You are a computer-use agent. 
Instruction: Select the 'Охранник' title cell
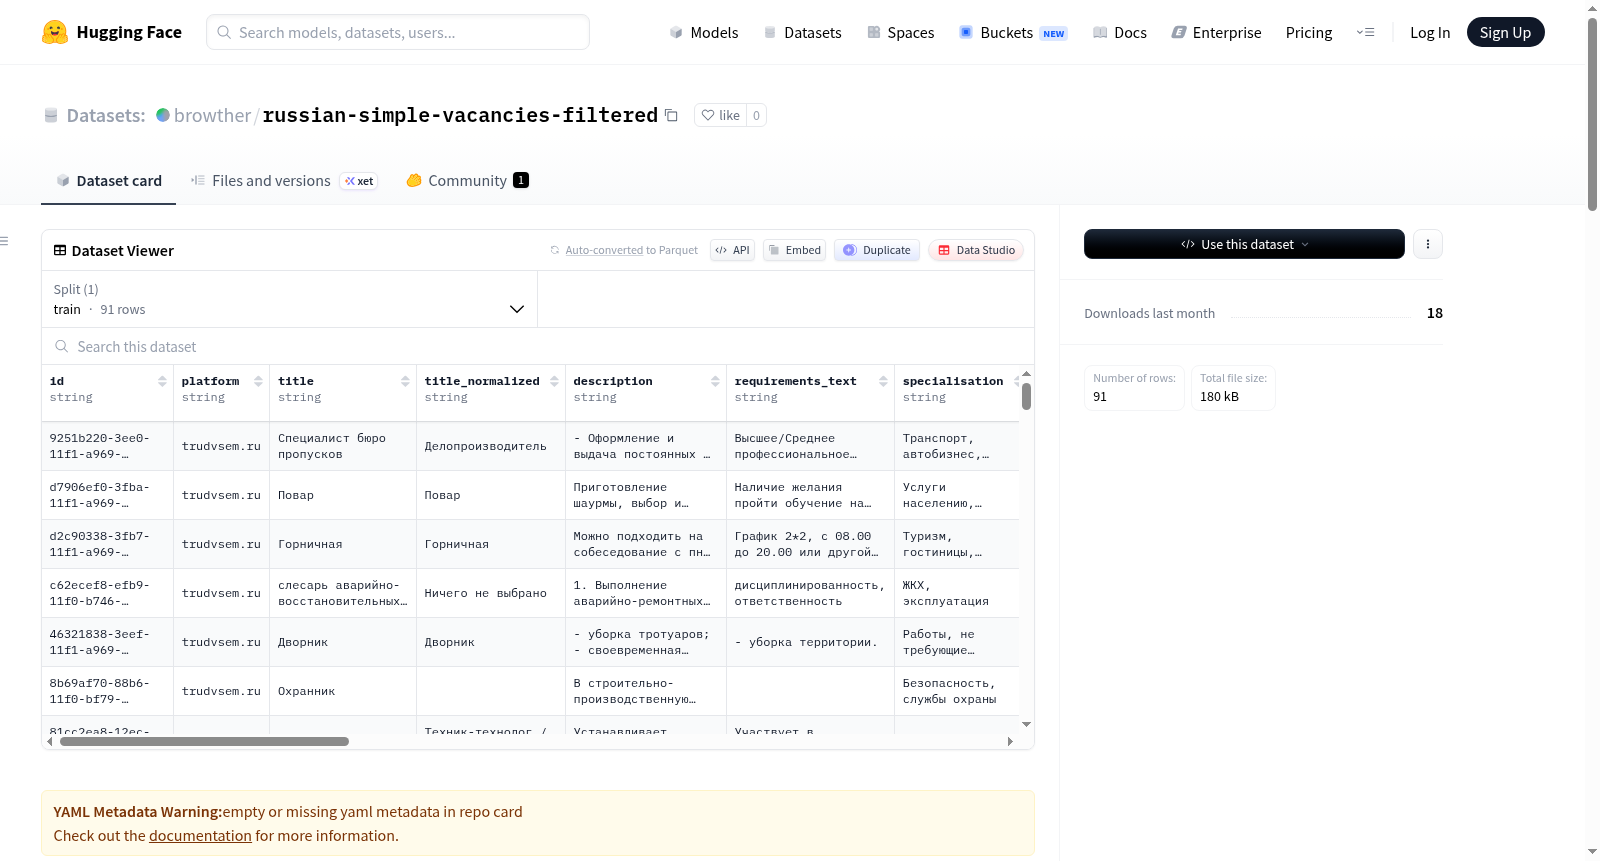(x=343, y=691)
